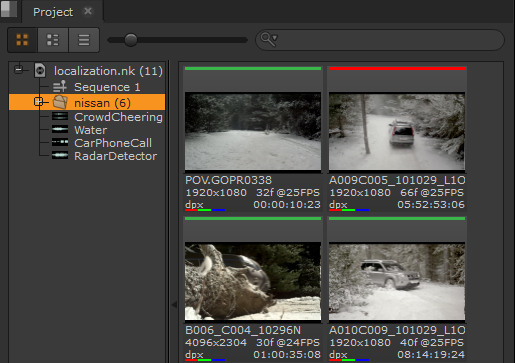Switch to plain list view
The height and width of the screenshot is (363, 515).
[x=84, y=40]
